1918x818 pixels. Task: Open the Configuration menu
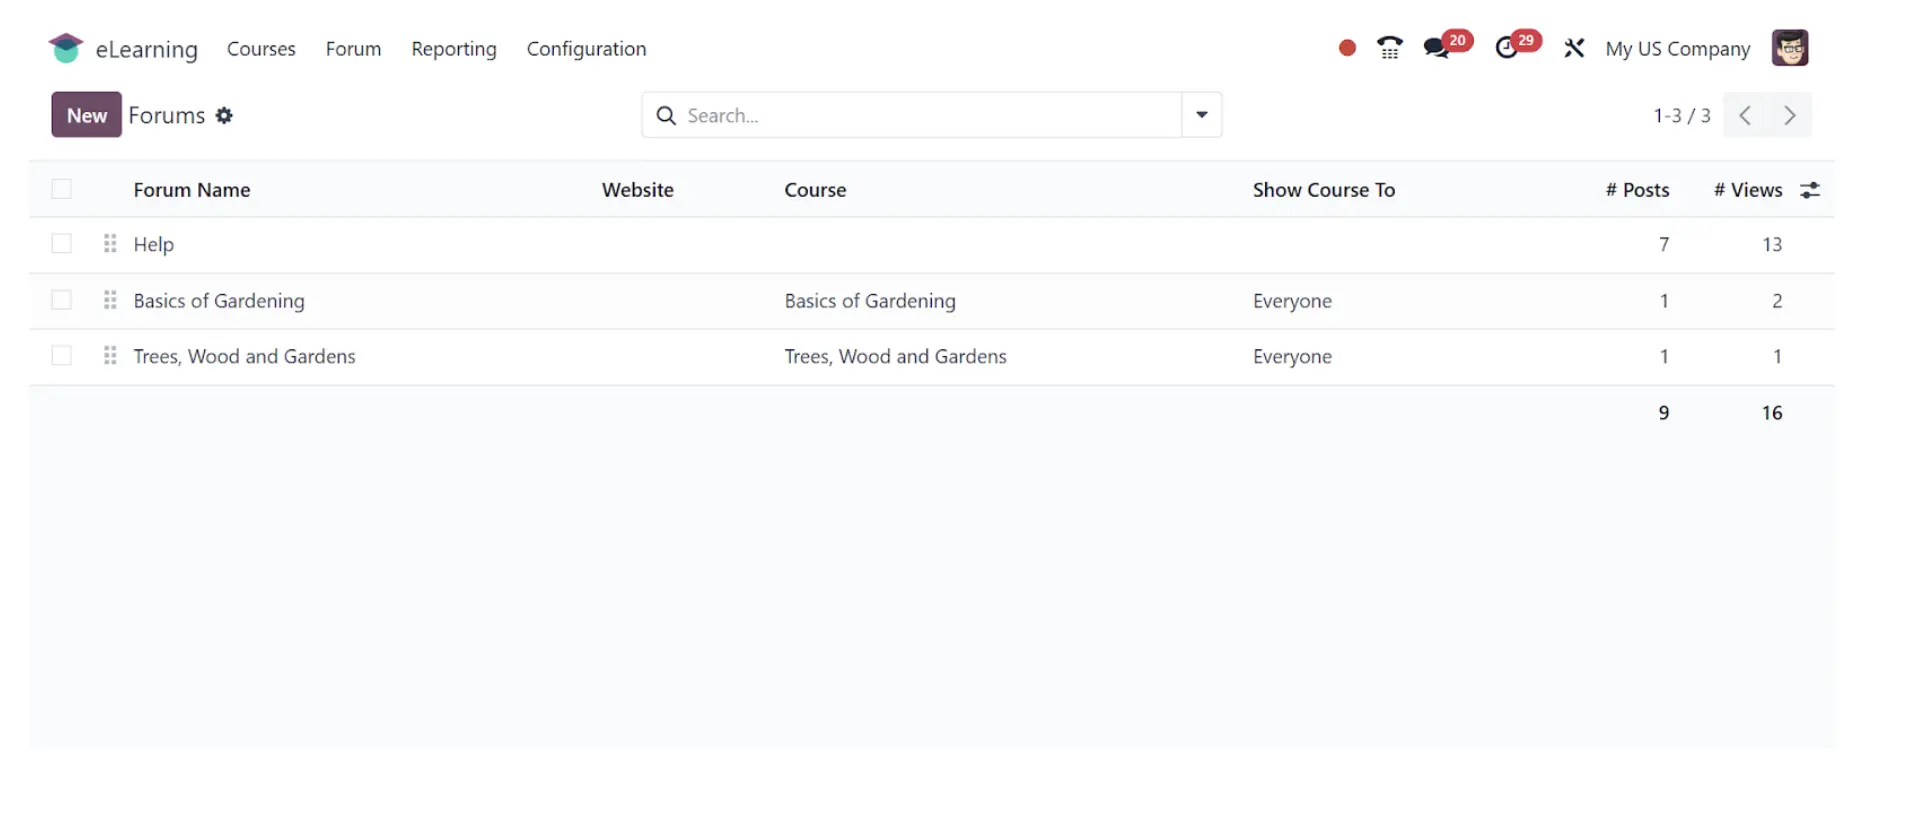coord(586,49)
